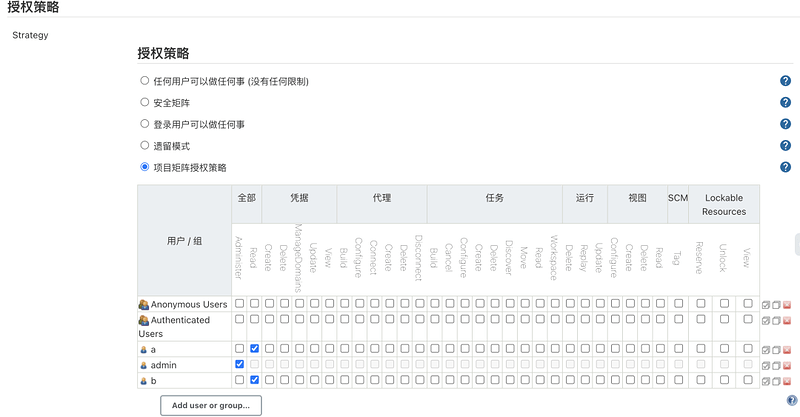Check 任务 Build for user b
Viewport: 800px width, 417px height.
coord(435,380)
